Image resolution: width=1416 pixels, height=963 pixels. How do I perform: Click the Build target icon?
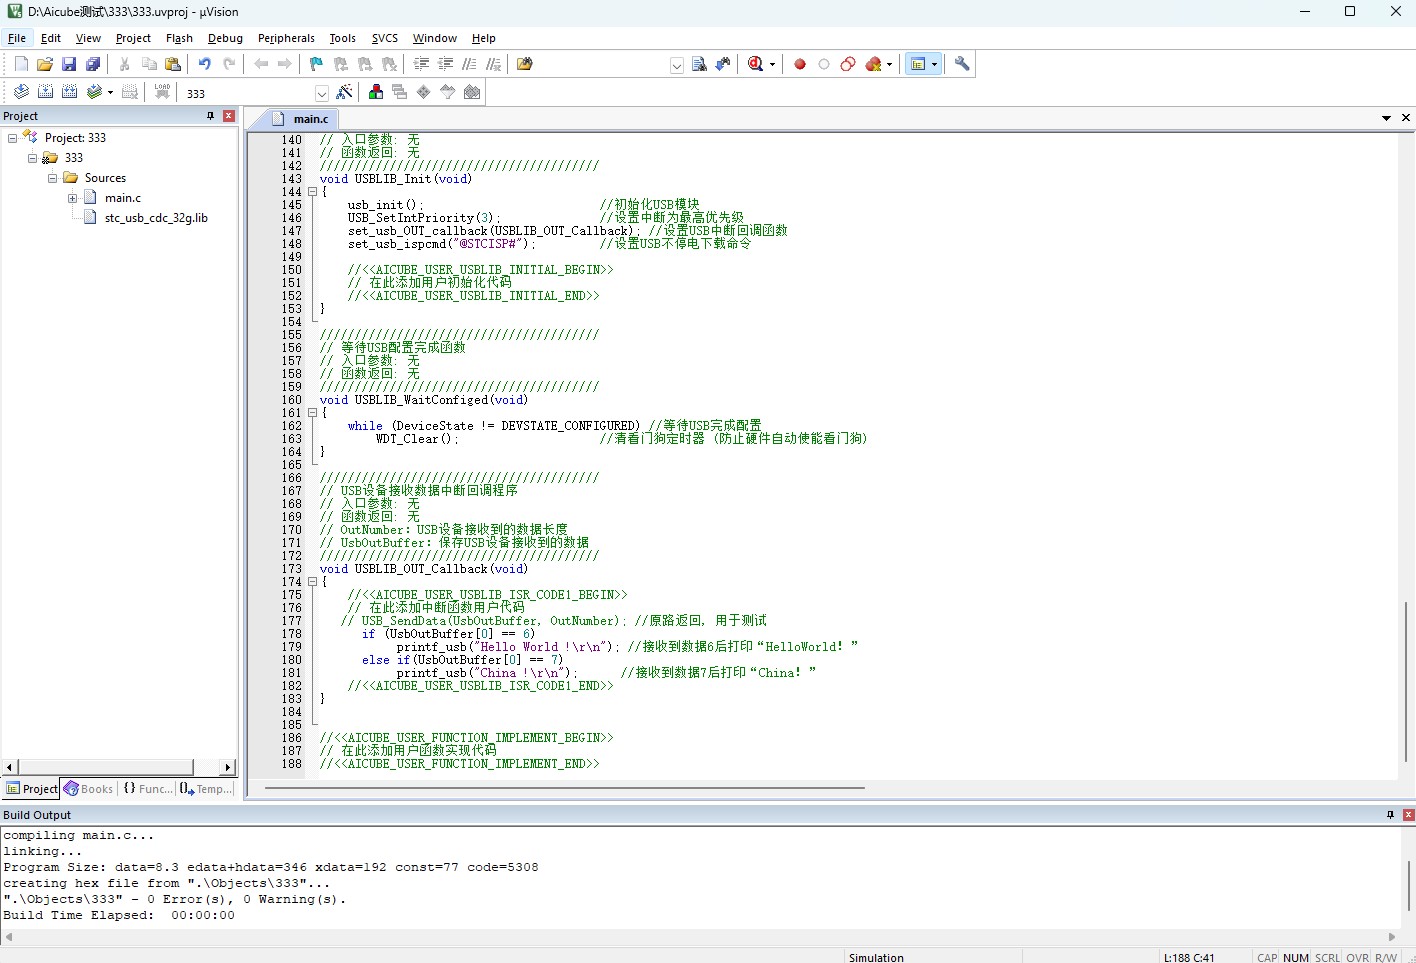point(45,92)
